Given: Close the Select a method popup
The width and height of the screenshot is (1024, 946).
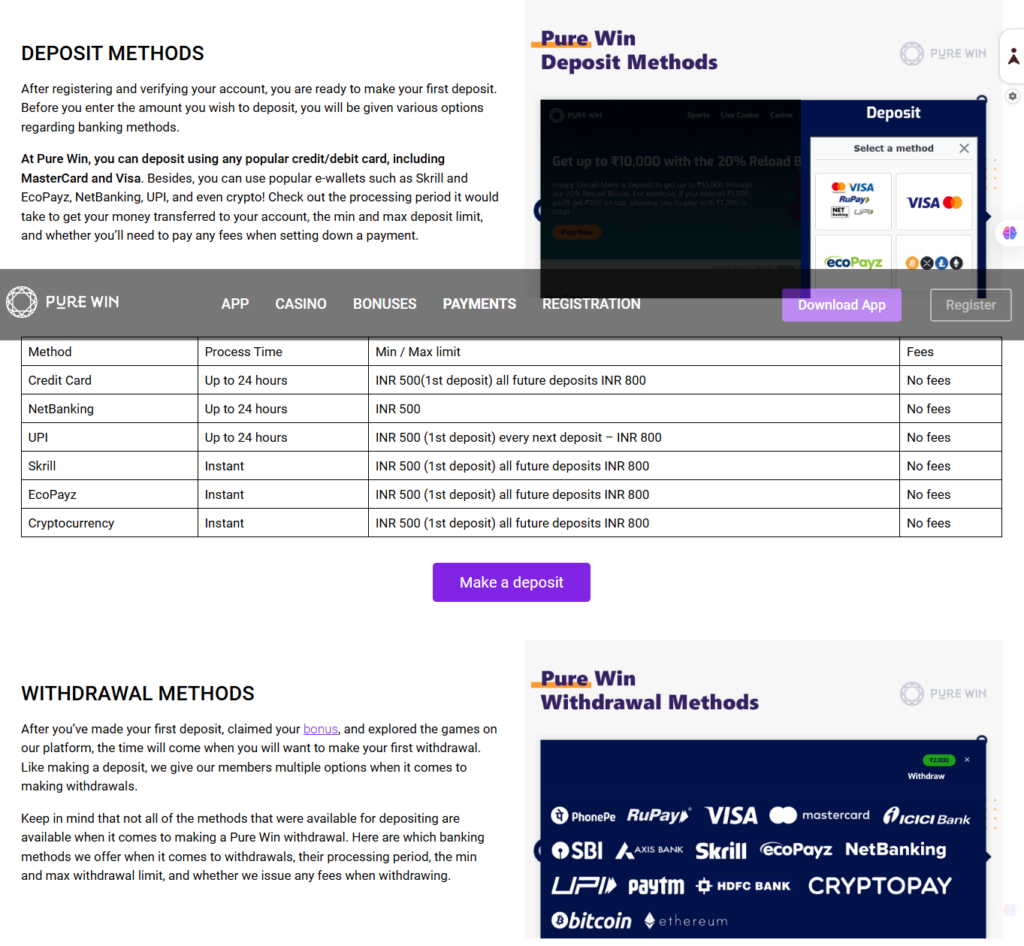Looking at the screenshot, I should pyautogui.click(x=963, y=147).
